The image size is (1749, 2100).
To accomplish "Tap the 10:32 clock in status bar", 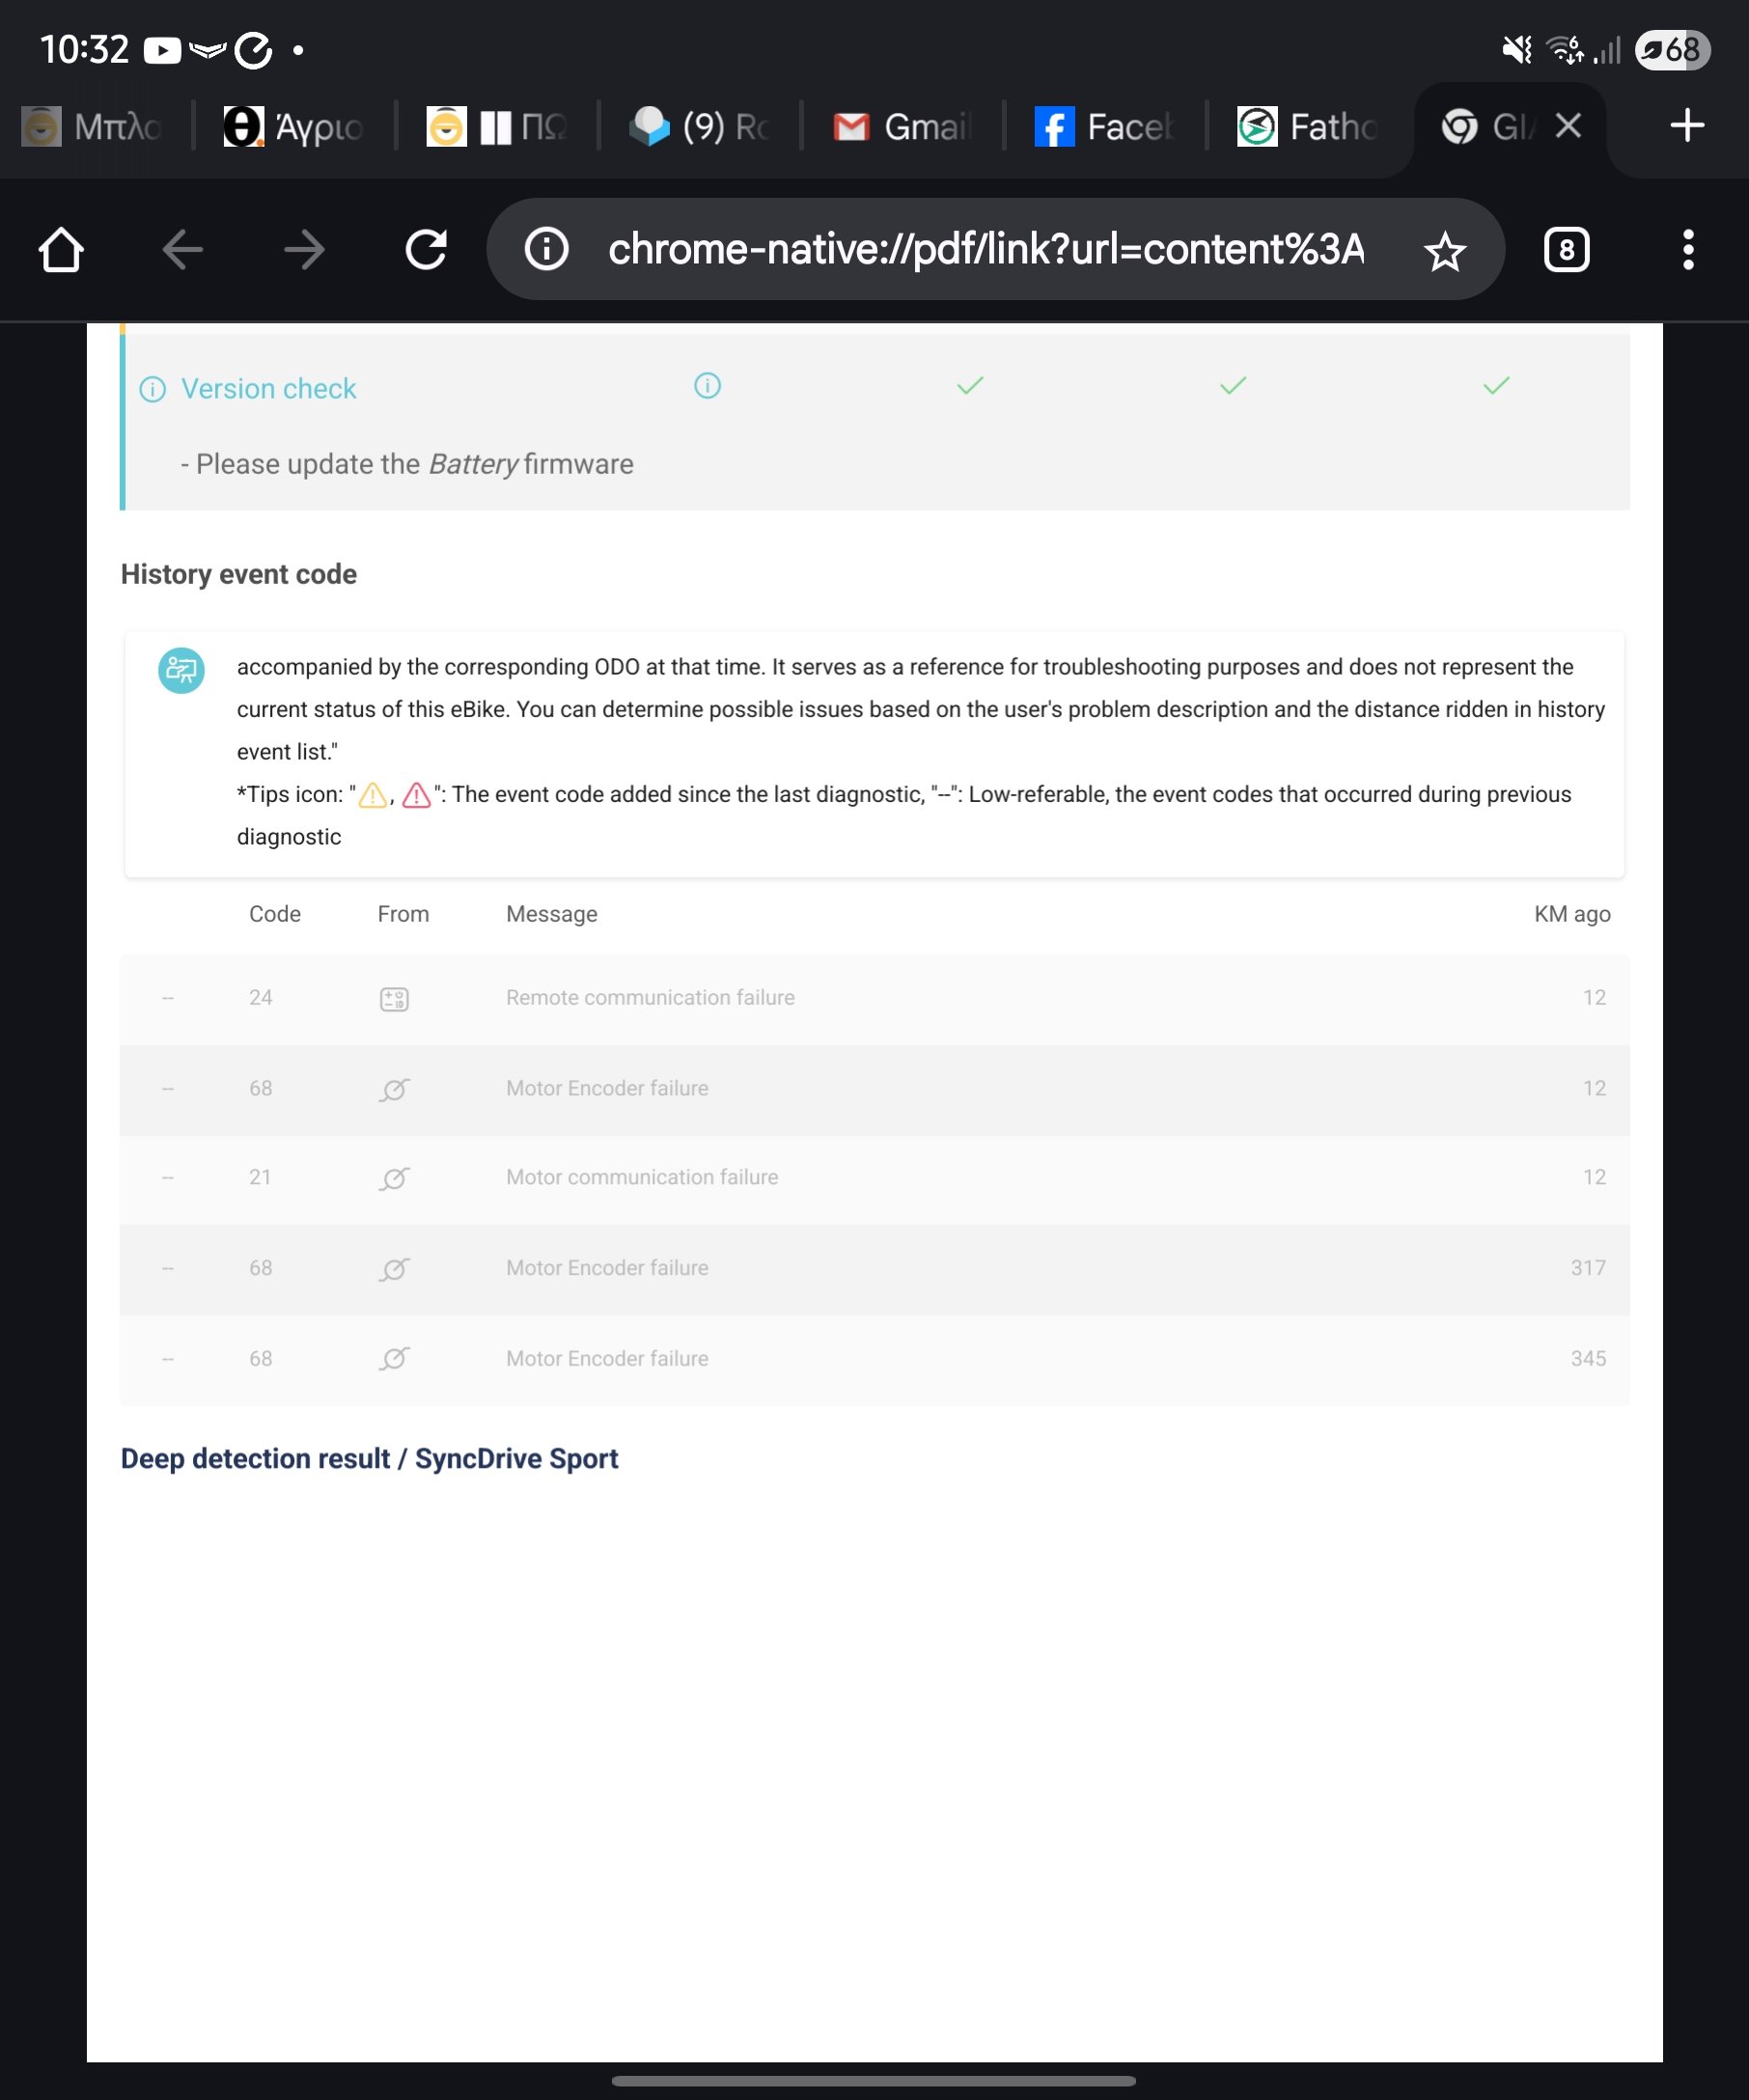I will [85, 49].
